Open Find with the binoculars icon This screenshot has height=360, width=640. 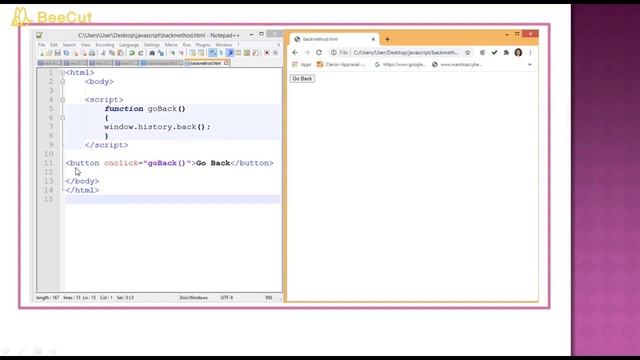(x=152, y=53)
